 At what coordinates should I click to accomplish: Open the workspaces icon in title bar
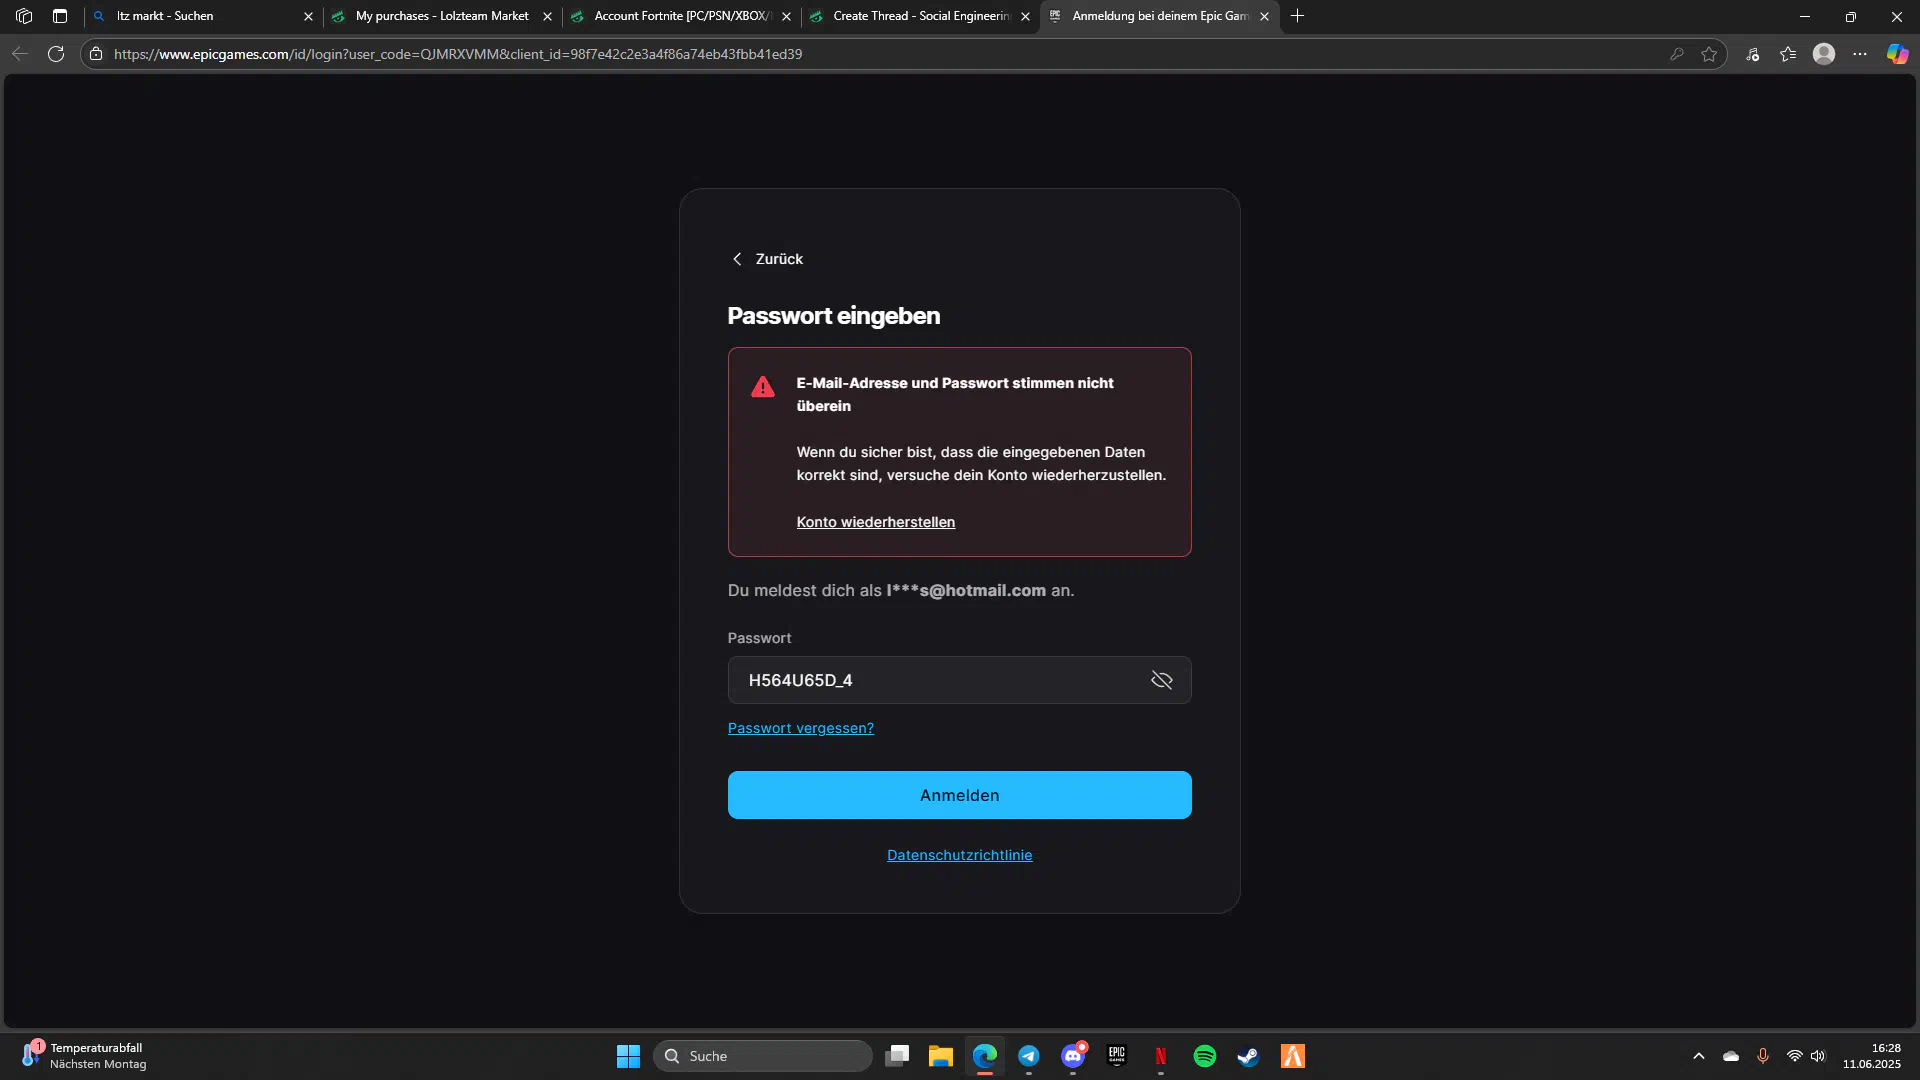coord(24,16)
